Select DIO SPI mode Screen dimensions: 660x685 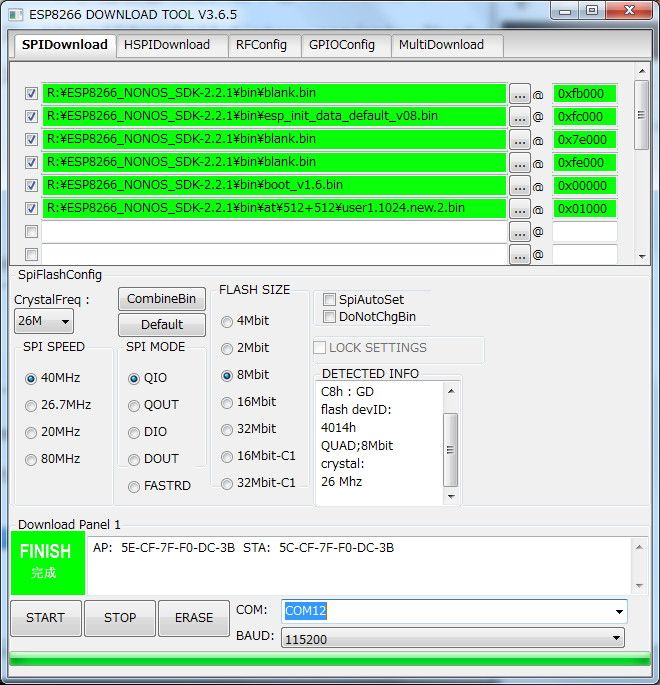(x=134, y=433)
